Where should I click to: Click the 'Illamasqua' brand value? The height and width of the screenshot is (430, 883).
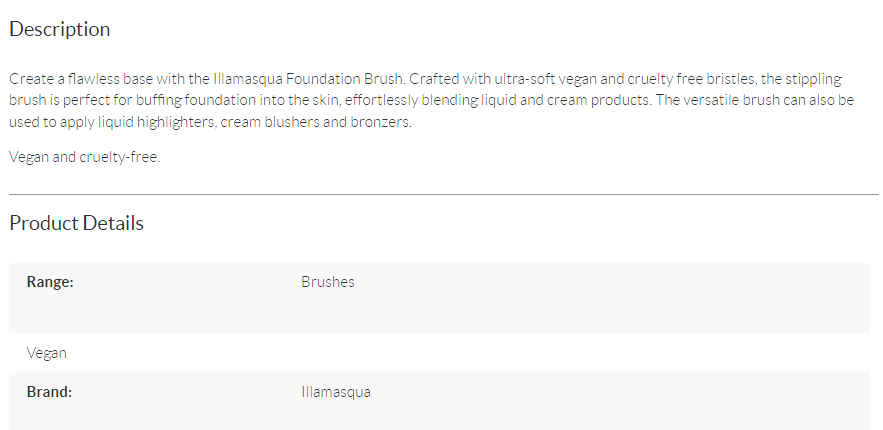pos(336,392)
